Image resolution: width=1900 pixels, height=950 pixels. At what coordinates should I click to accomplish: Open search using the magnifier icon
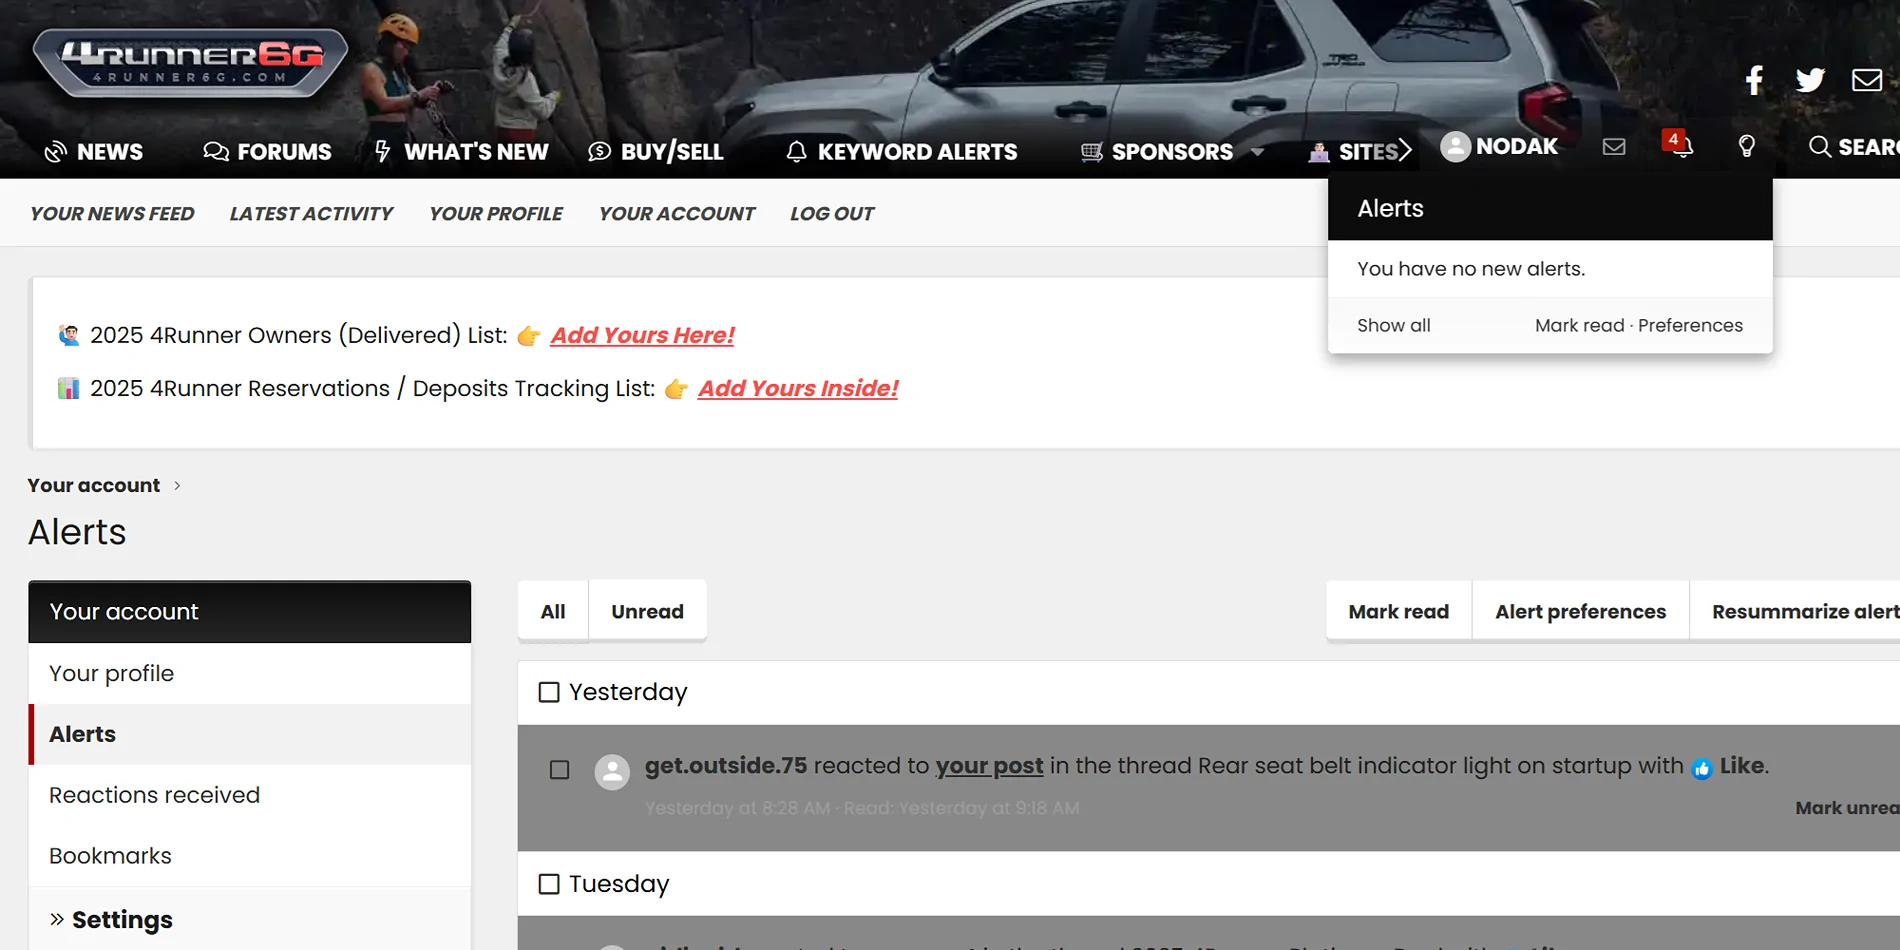click(1819, 147)
